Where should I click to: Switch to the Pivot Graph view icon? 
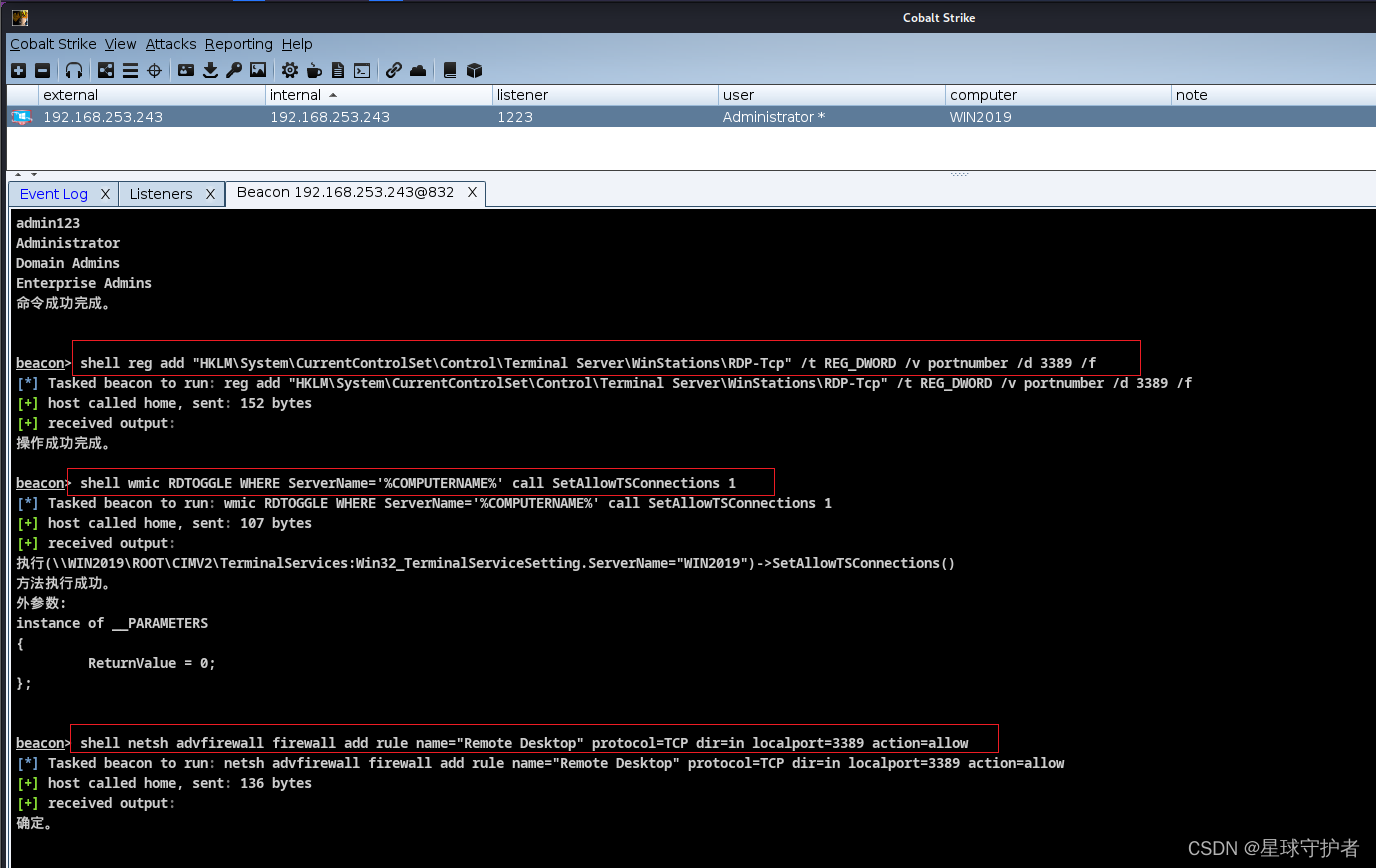[x=106, y=70]
